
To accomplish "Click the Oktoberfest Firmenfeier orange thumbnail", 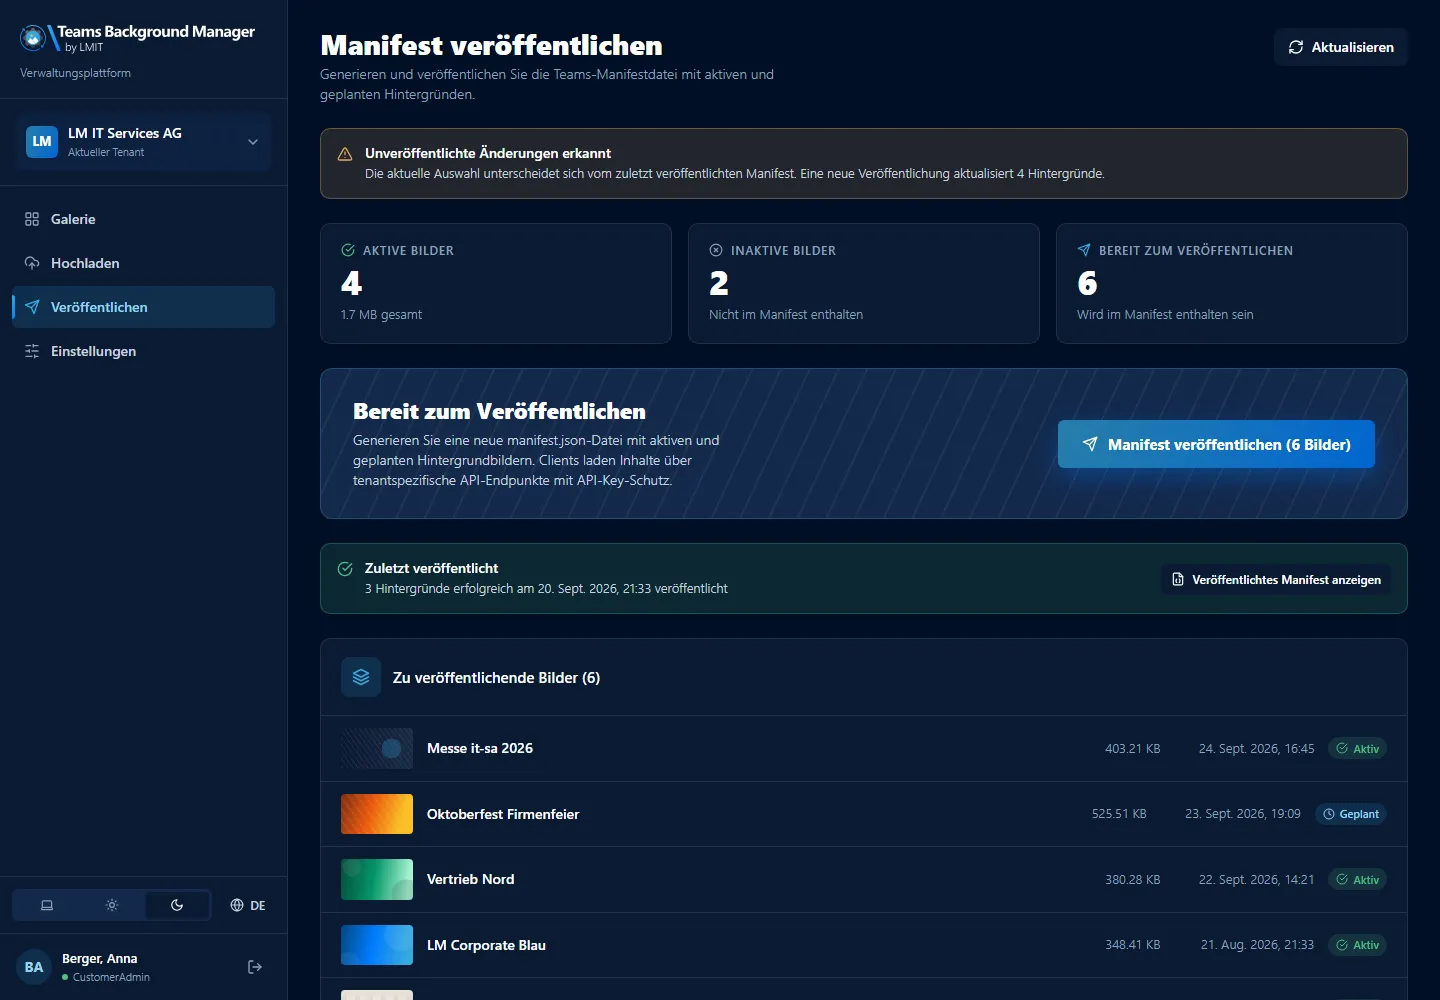I will click(377, 814).
